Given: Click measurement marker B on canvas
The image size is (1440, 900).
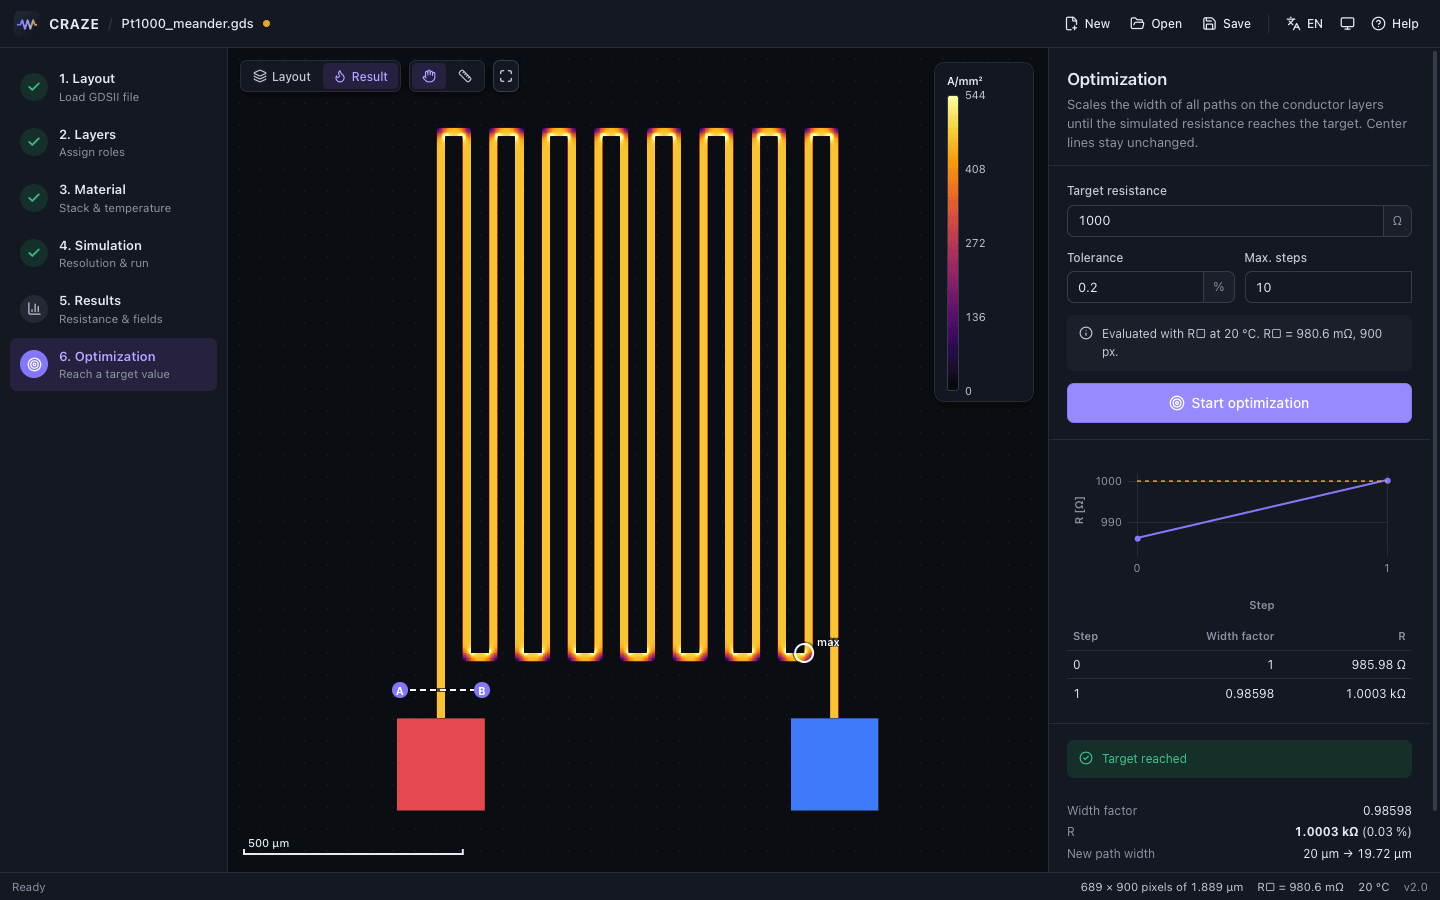Looking at the screenshot, I should (482, 690).
